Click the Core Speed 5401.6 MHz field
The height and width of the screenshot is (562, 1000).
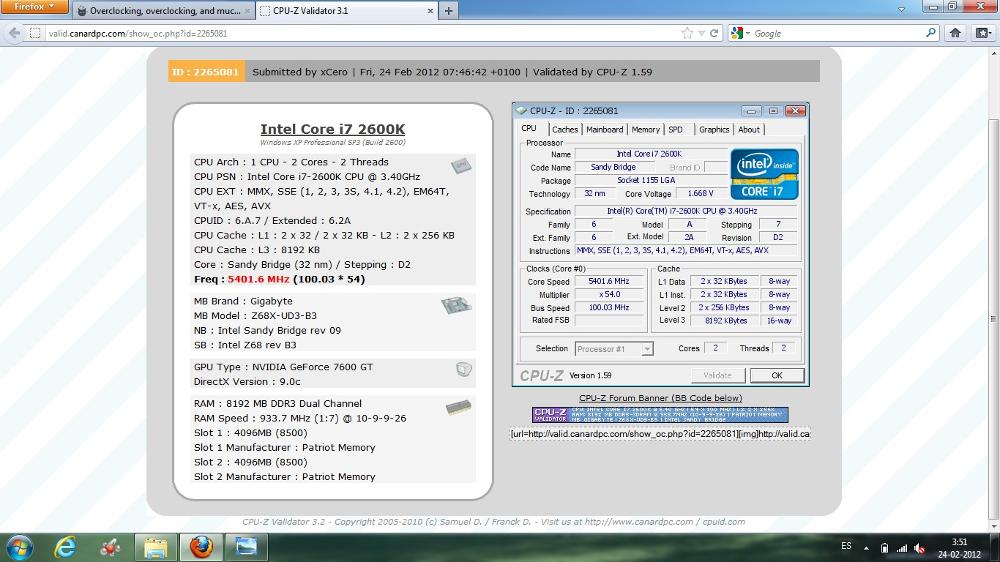click(610, 281)
